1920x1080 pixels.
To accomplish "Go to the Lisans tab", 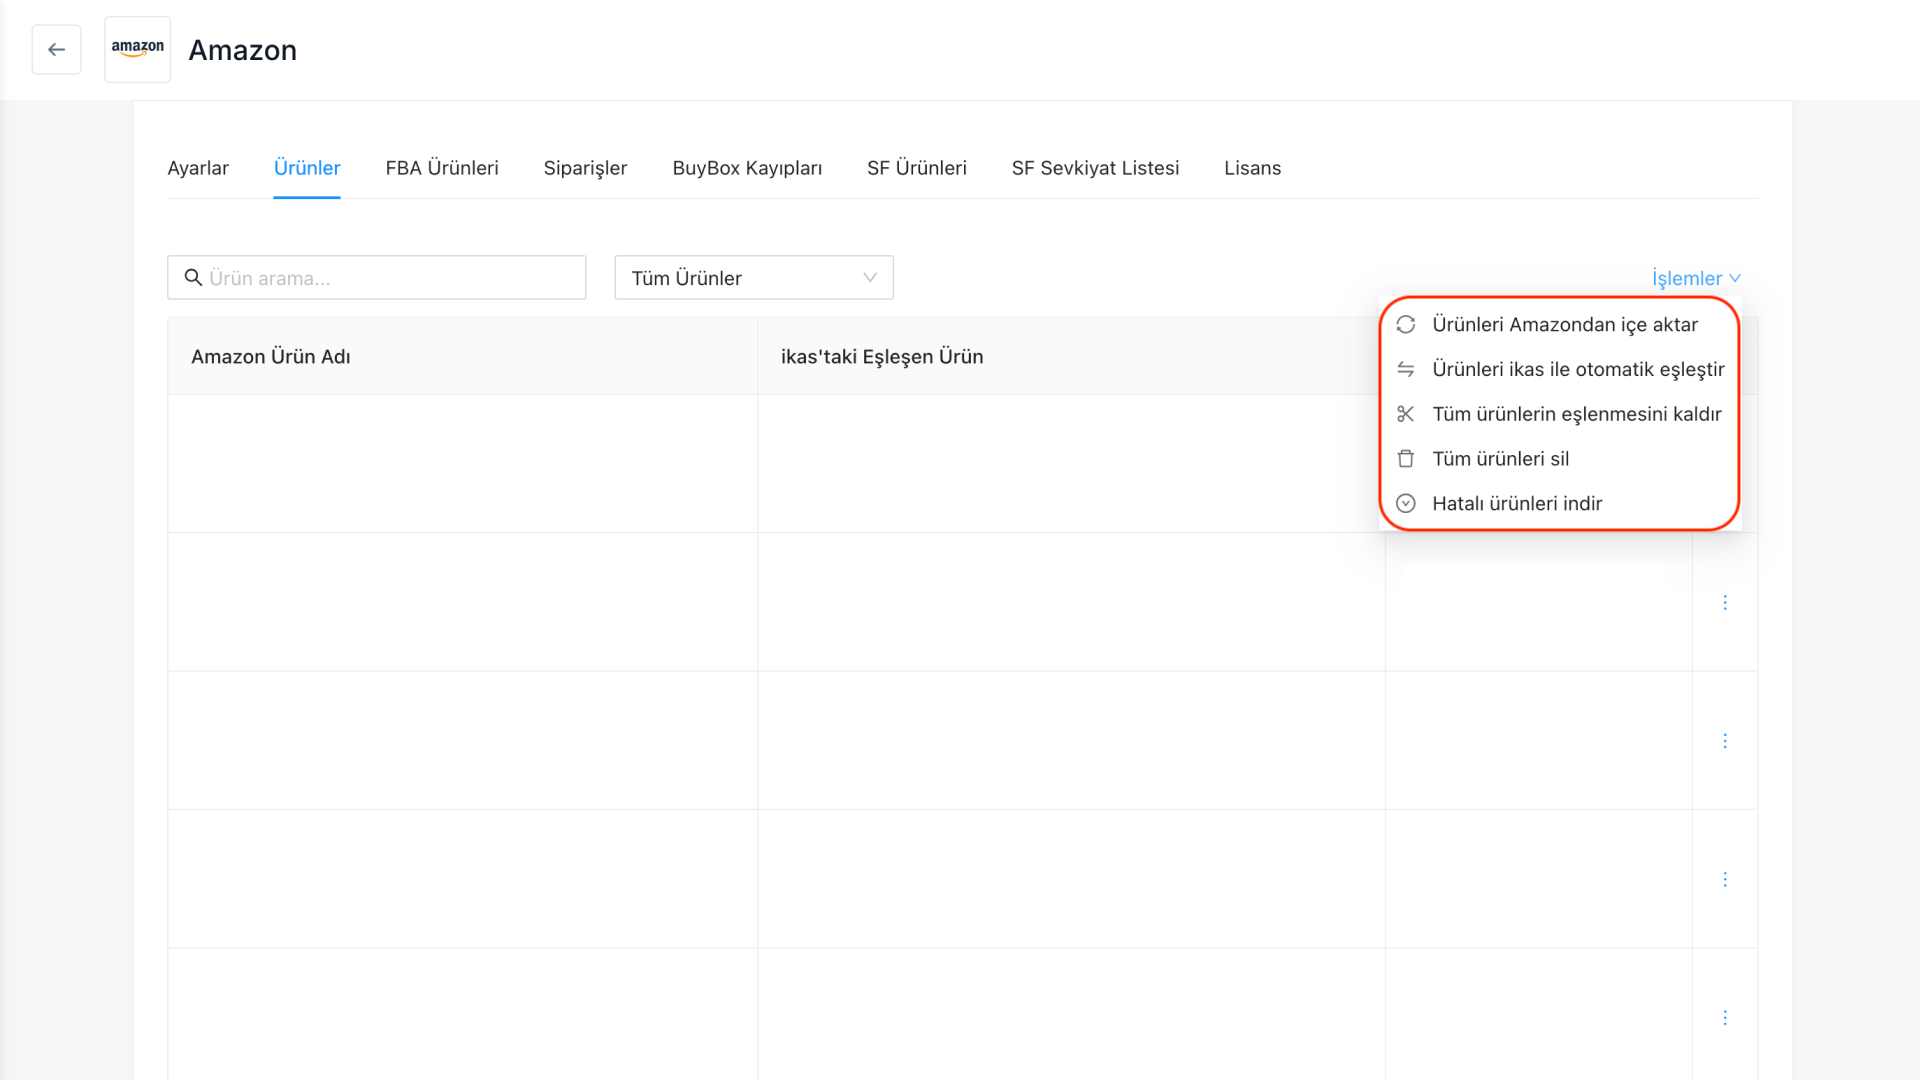I will tap(1252, 168).
